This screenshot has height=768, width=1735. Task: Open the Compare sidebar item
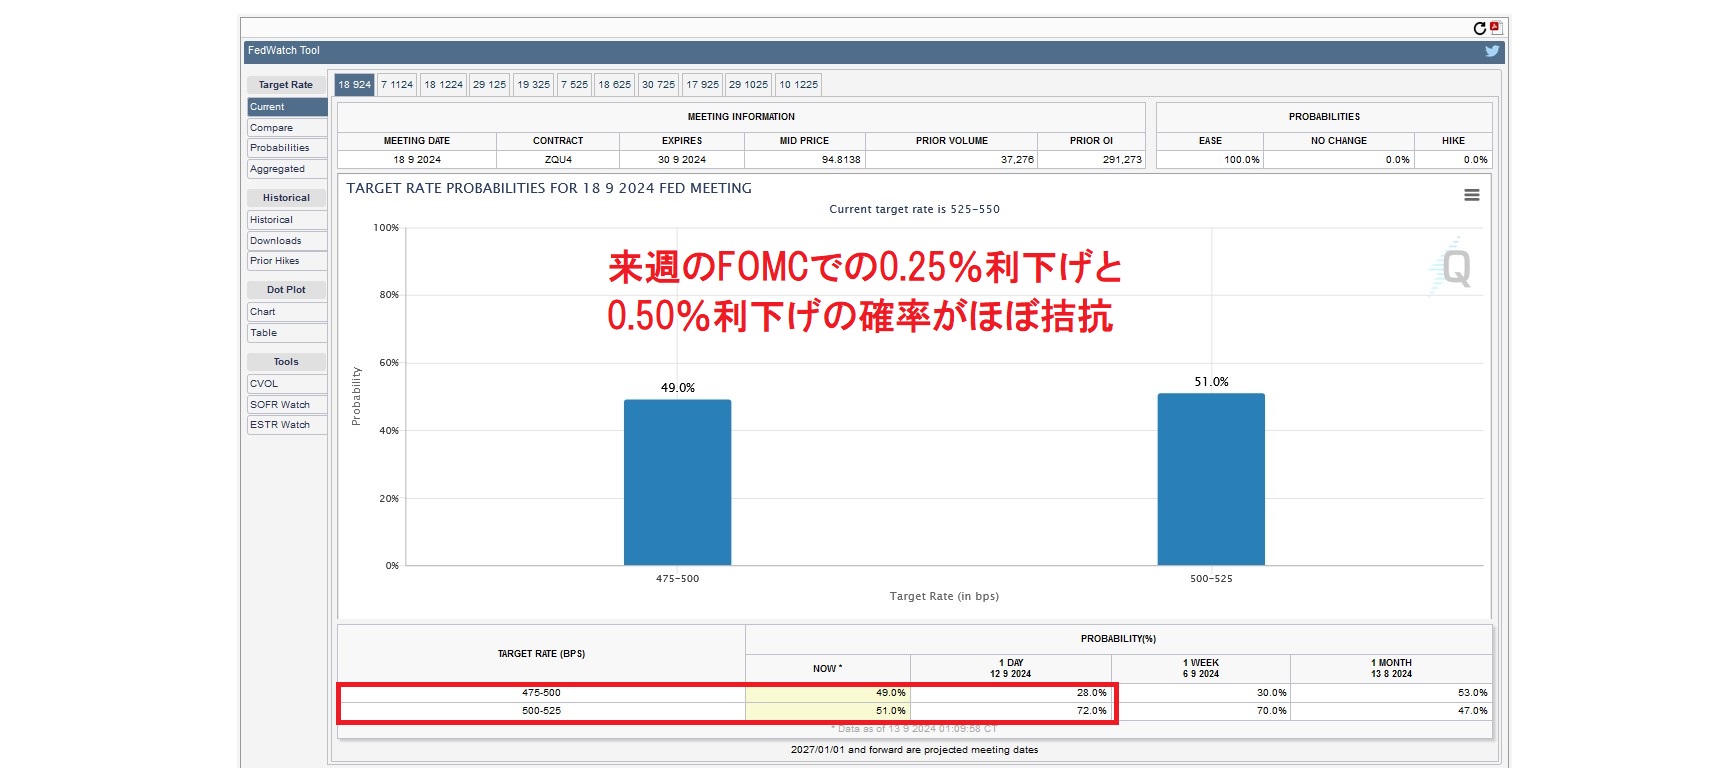(287, 128)
